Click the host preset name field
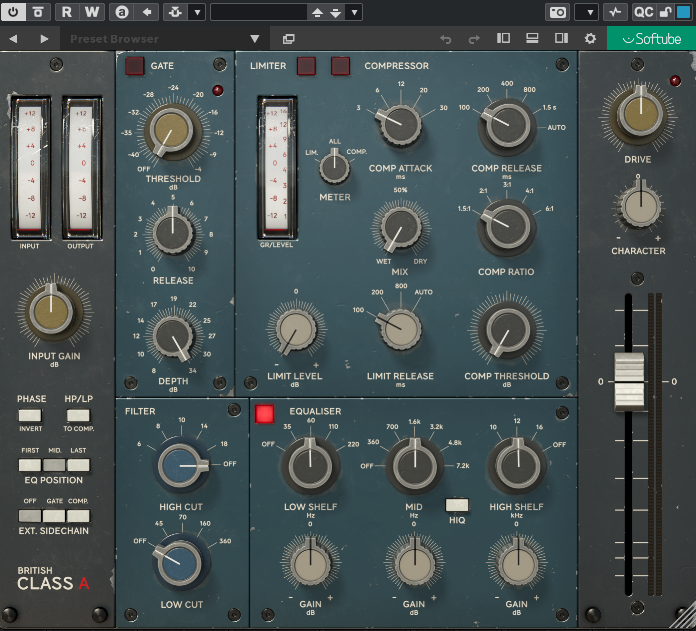This screenshot has height=631, width=696. coord(259,12)
